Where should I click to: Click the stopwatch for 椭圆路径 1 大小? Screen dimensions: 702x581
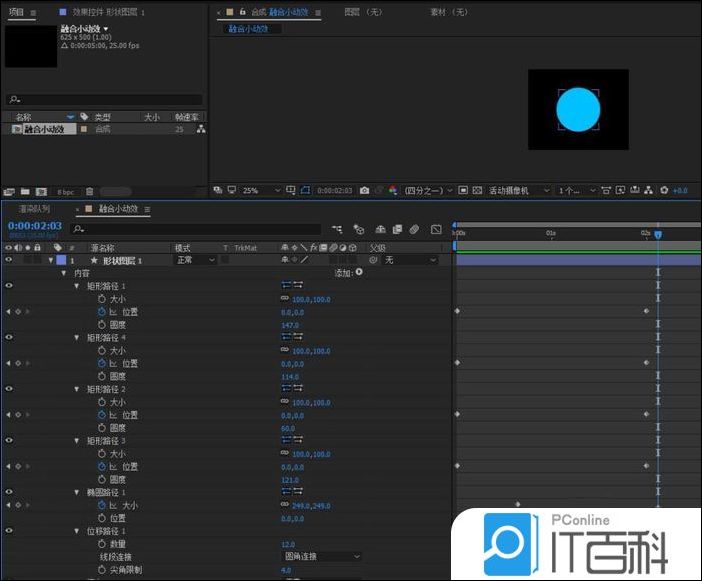[x=101, y=505]
